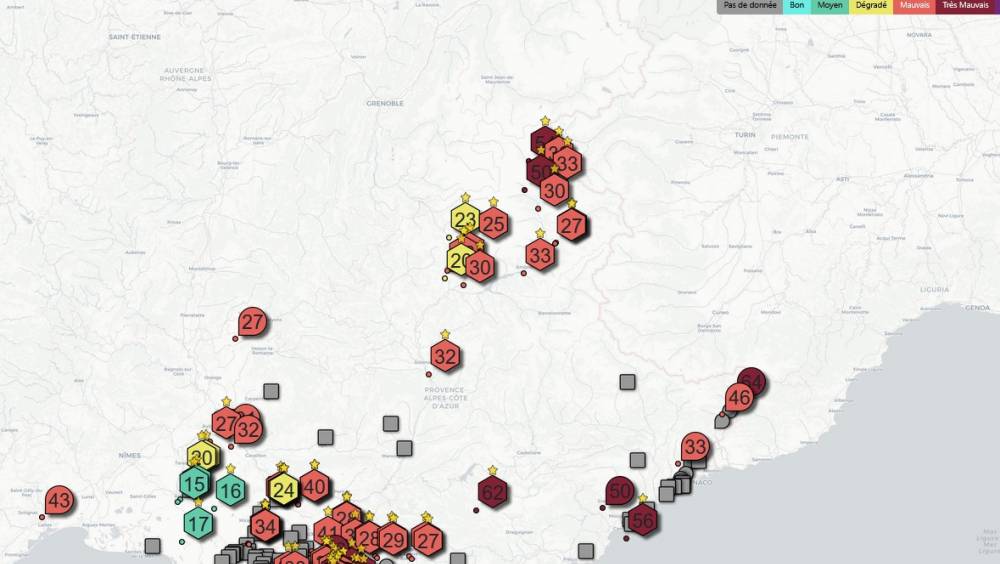
Task: Toggle the 'Moyen' legend category
Action: pyautogui.click(x=829, y=6)
